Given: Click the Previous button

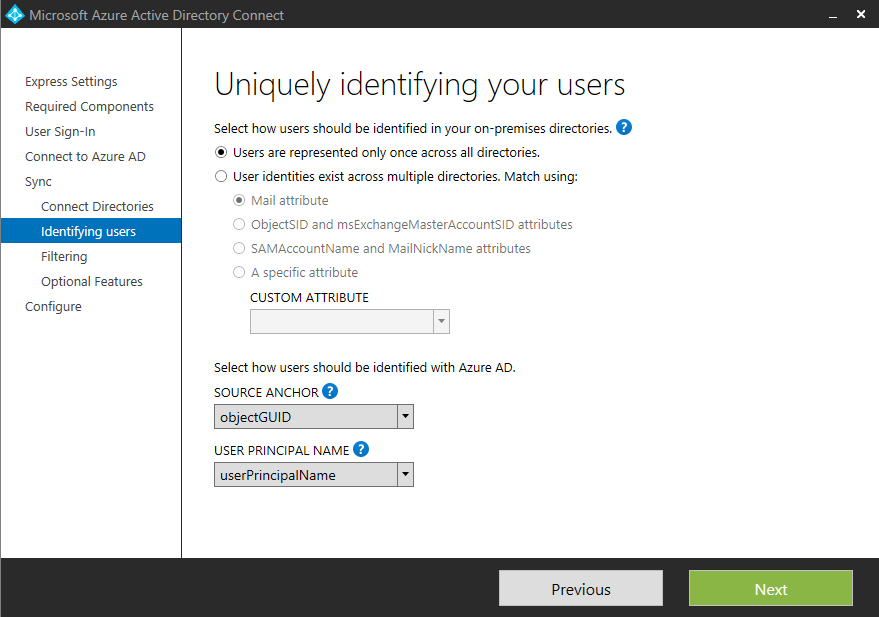Looking at the screenshot, I should (x=580, y=589).
